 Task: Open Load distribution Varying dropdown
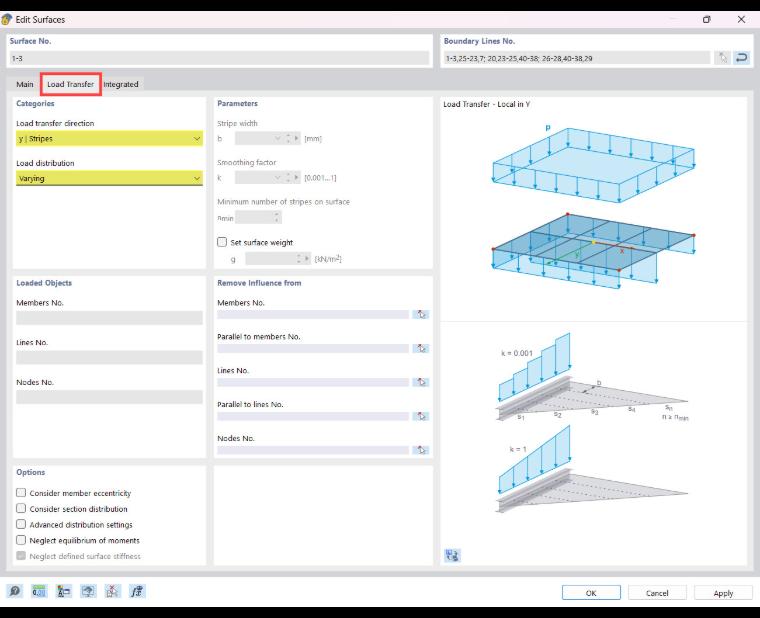(109, 178)
